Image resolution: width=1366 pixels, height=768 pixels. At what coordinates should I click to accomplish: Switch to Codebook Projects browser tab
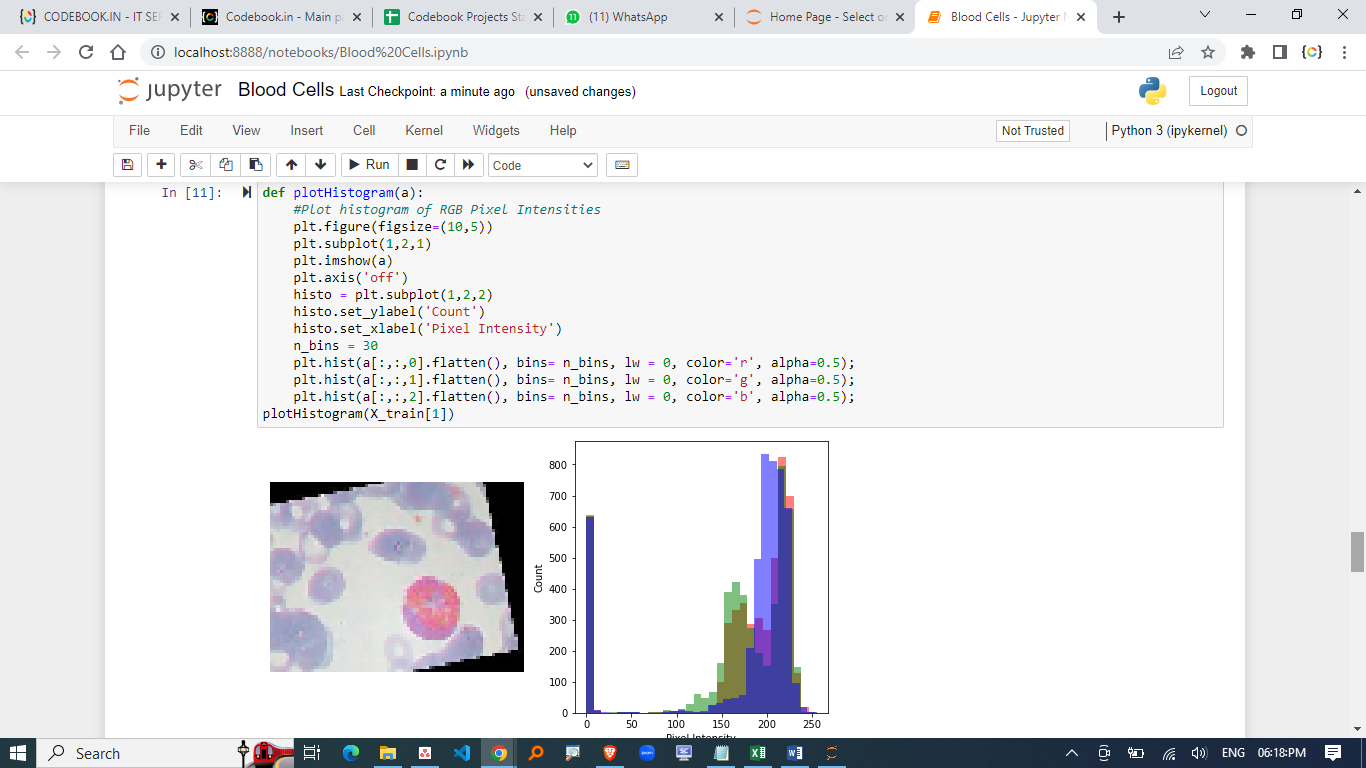pos(461,17)
